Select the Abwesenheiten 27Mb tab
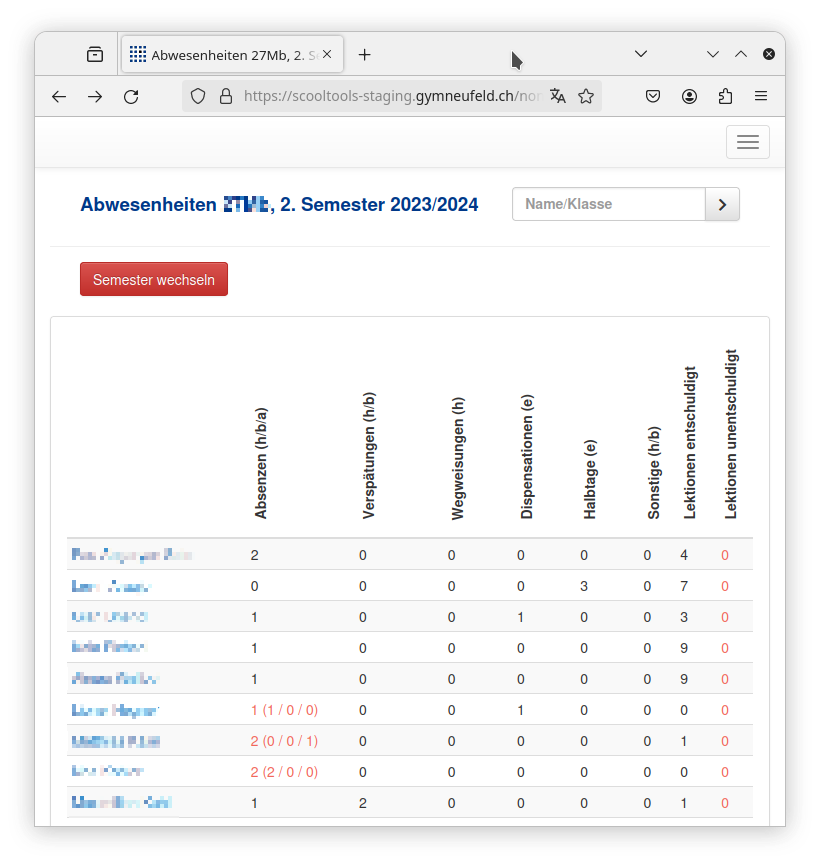This screenshot has height=864, width=820. coord(225,55)
